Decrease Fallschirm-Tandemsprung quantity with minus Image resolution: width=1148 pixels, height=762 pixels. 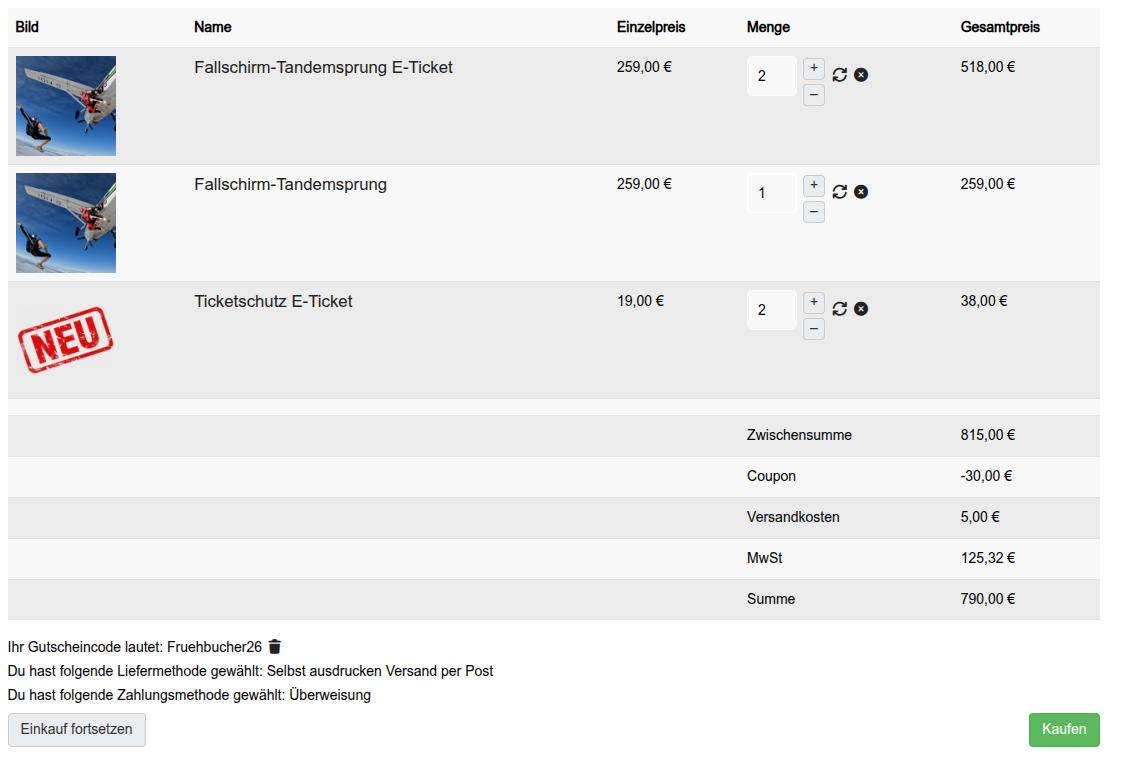coord(814,212)
